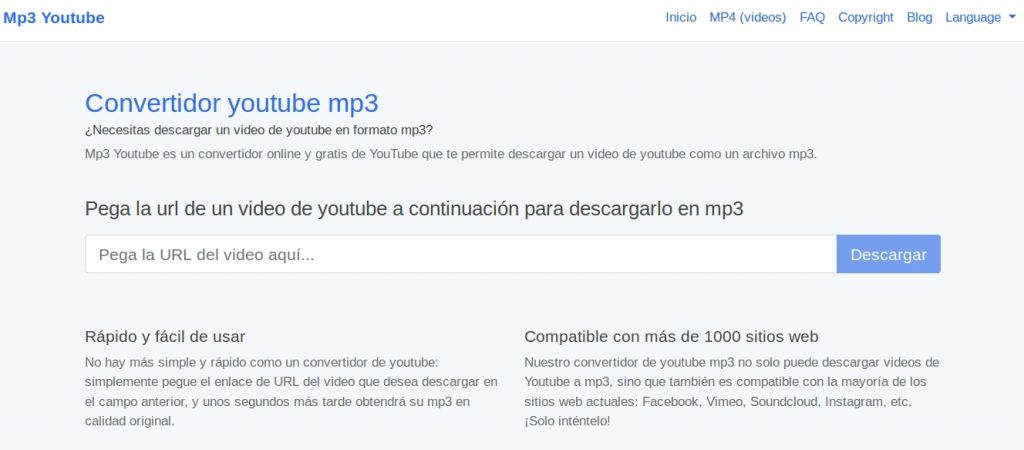The height and width of the screenshot is (450, 1024).
Task: Click the '¿Necesitas descargar un video' subtitle
Action: click(x=259, y=130)
